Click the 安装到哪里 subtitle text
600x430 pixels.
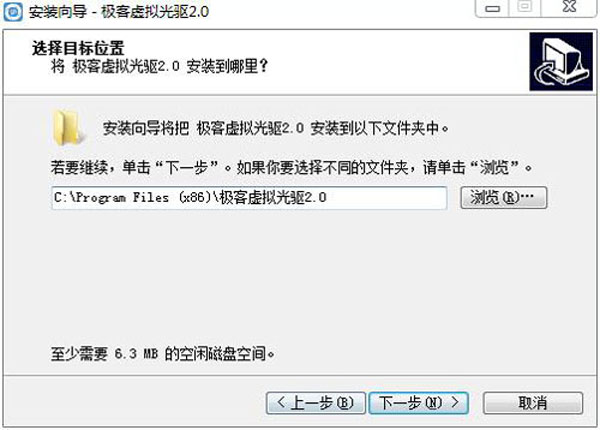pos(160,66)
